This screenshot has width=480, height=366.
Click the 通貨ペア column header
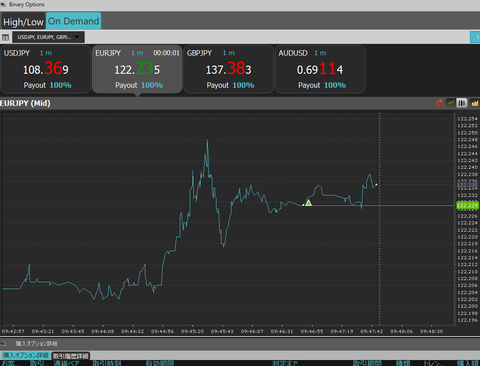click(x=66, y=363)
